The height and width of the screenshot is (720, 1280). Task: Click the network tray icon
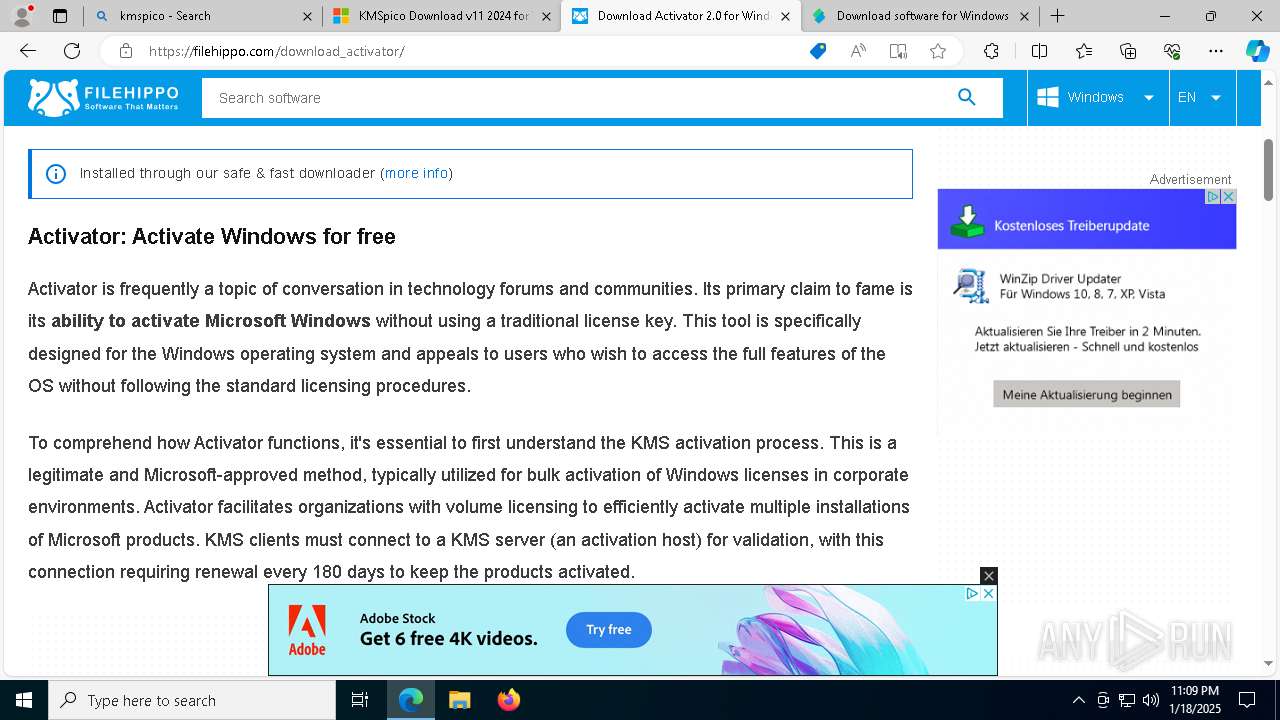point(1127,700)
